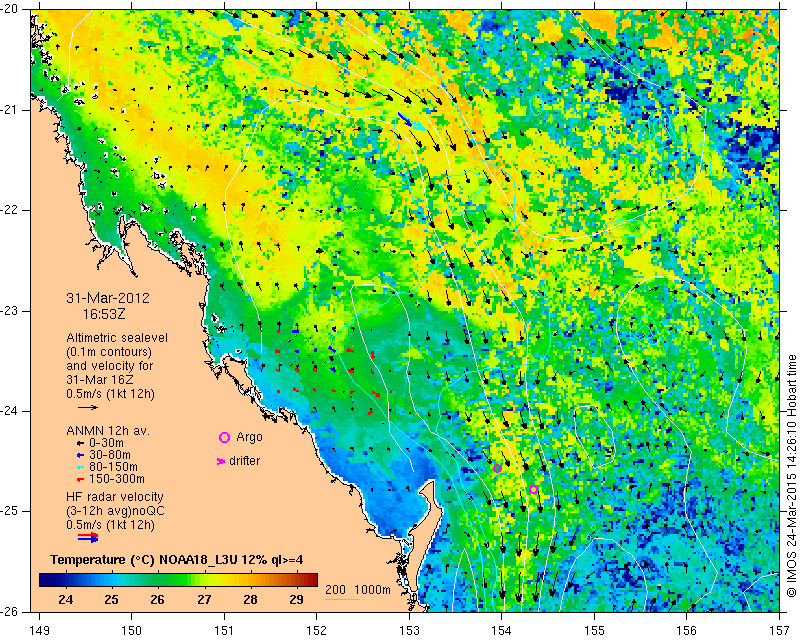Click the 'Temperature (°C) NOAA18_L3U' colour bar title
Image resolution: width=800 pixels, height=640 pixels.
click(x=145, y=560)
